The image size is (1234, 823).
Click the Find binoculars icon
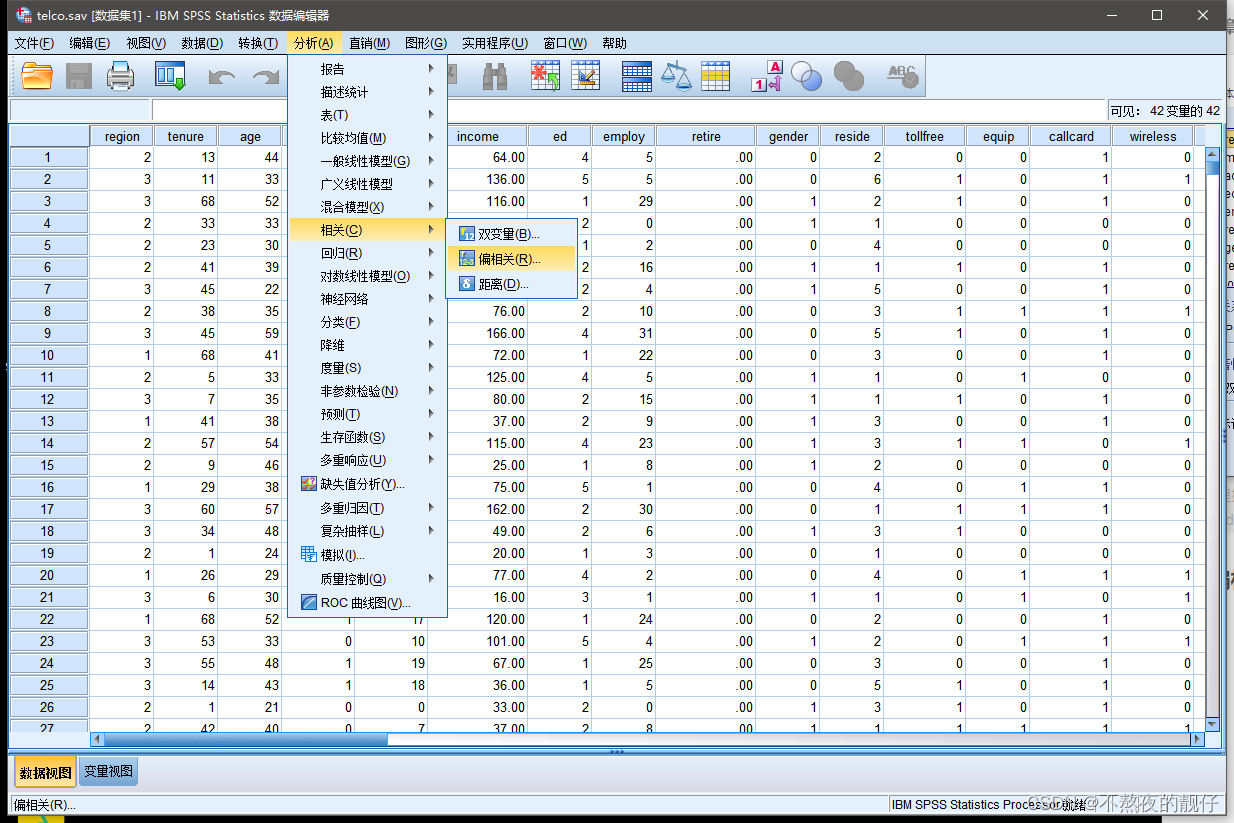point(495,76)
